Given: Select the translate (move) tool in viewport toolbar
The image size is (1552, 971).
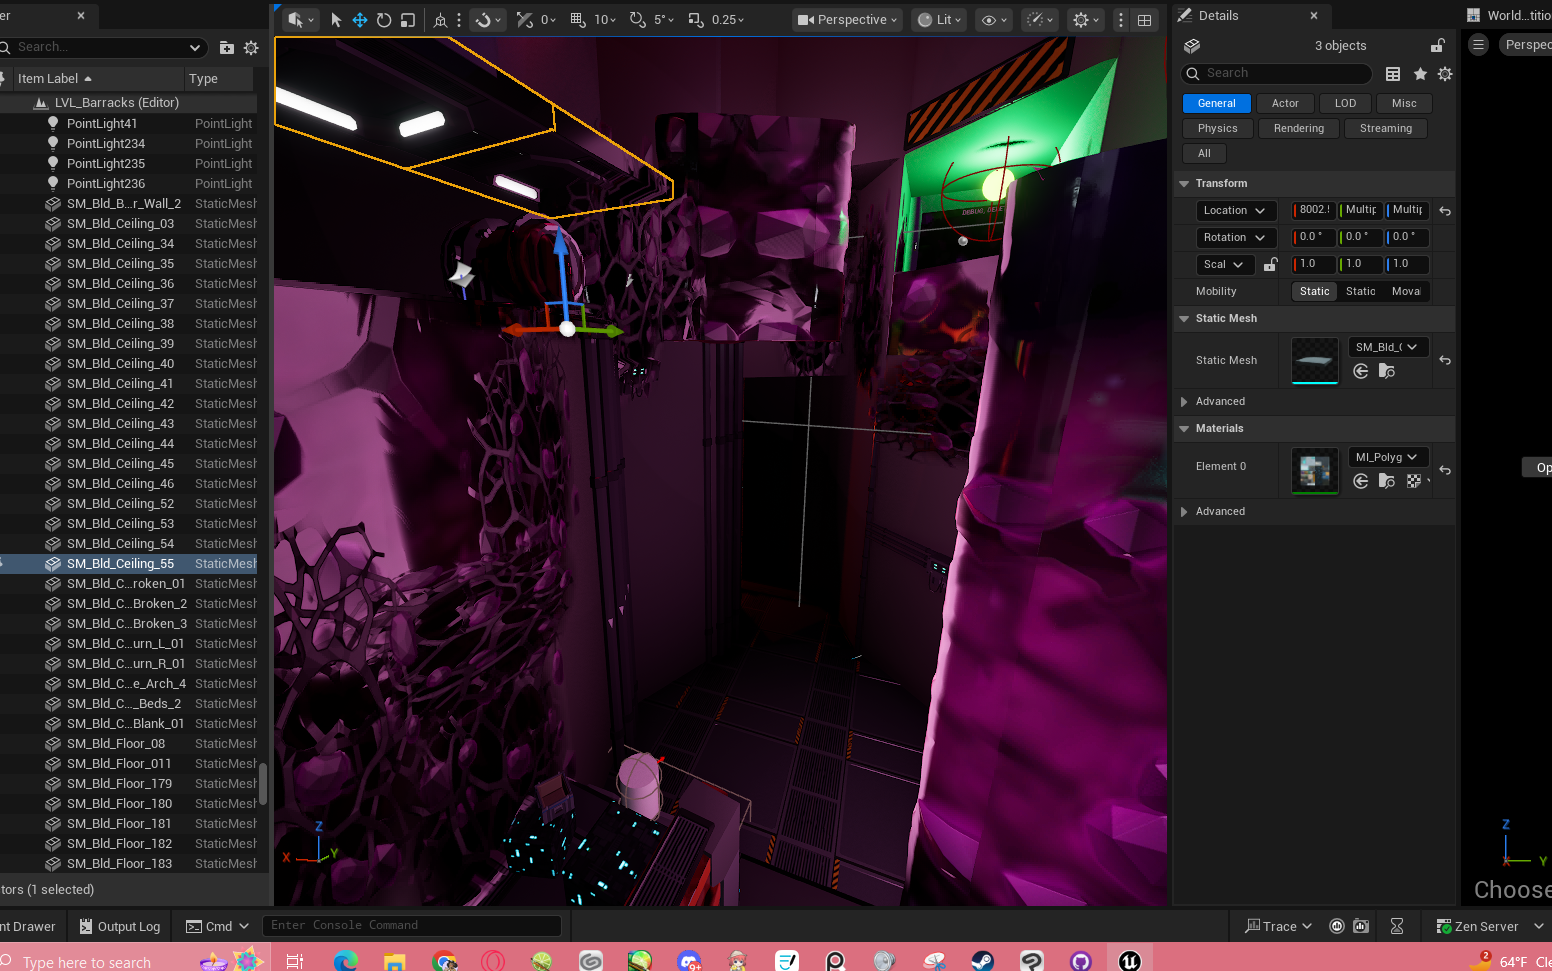Looking at the screenshot, I should click(359, 20).
